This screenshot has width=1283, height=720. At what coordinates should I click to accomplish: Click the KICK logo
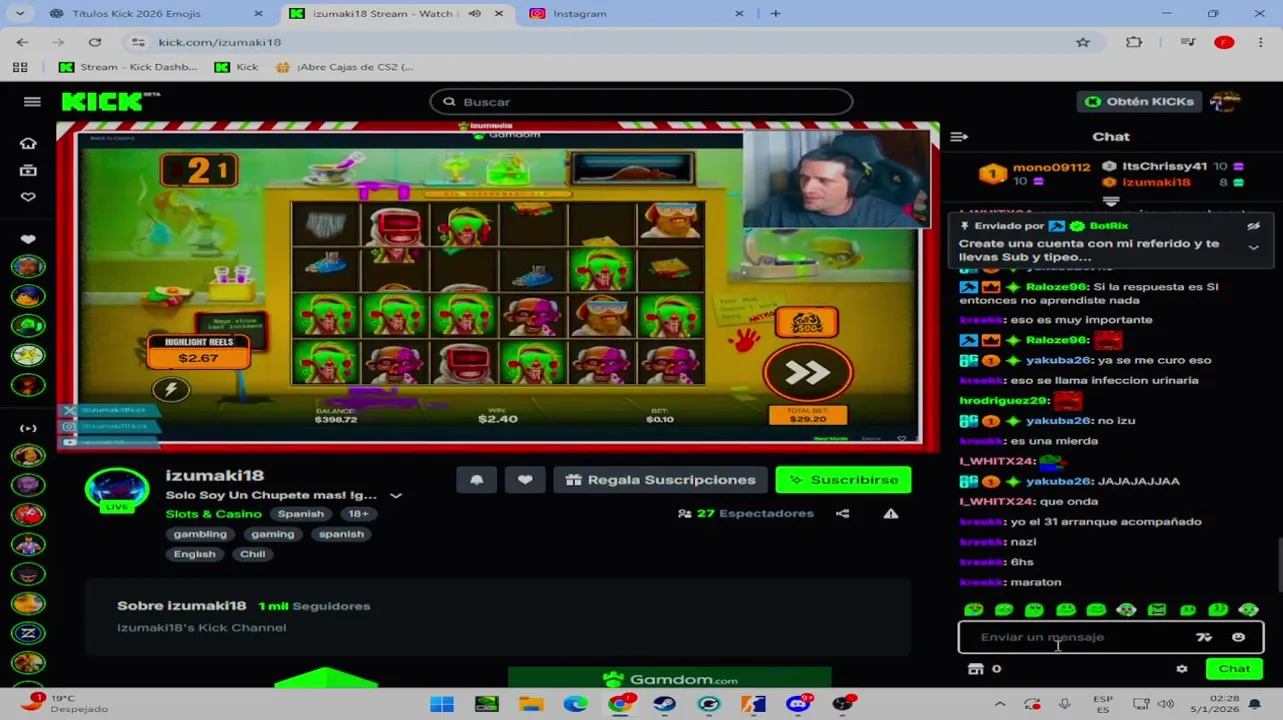tap(109, 101)
